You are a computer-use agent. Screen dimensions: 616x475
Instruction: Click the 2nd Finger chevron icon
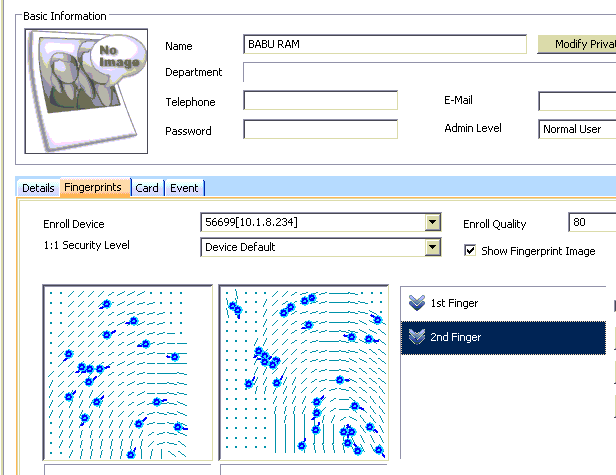pyautogui.click(x=417, y=338)
